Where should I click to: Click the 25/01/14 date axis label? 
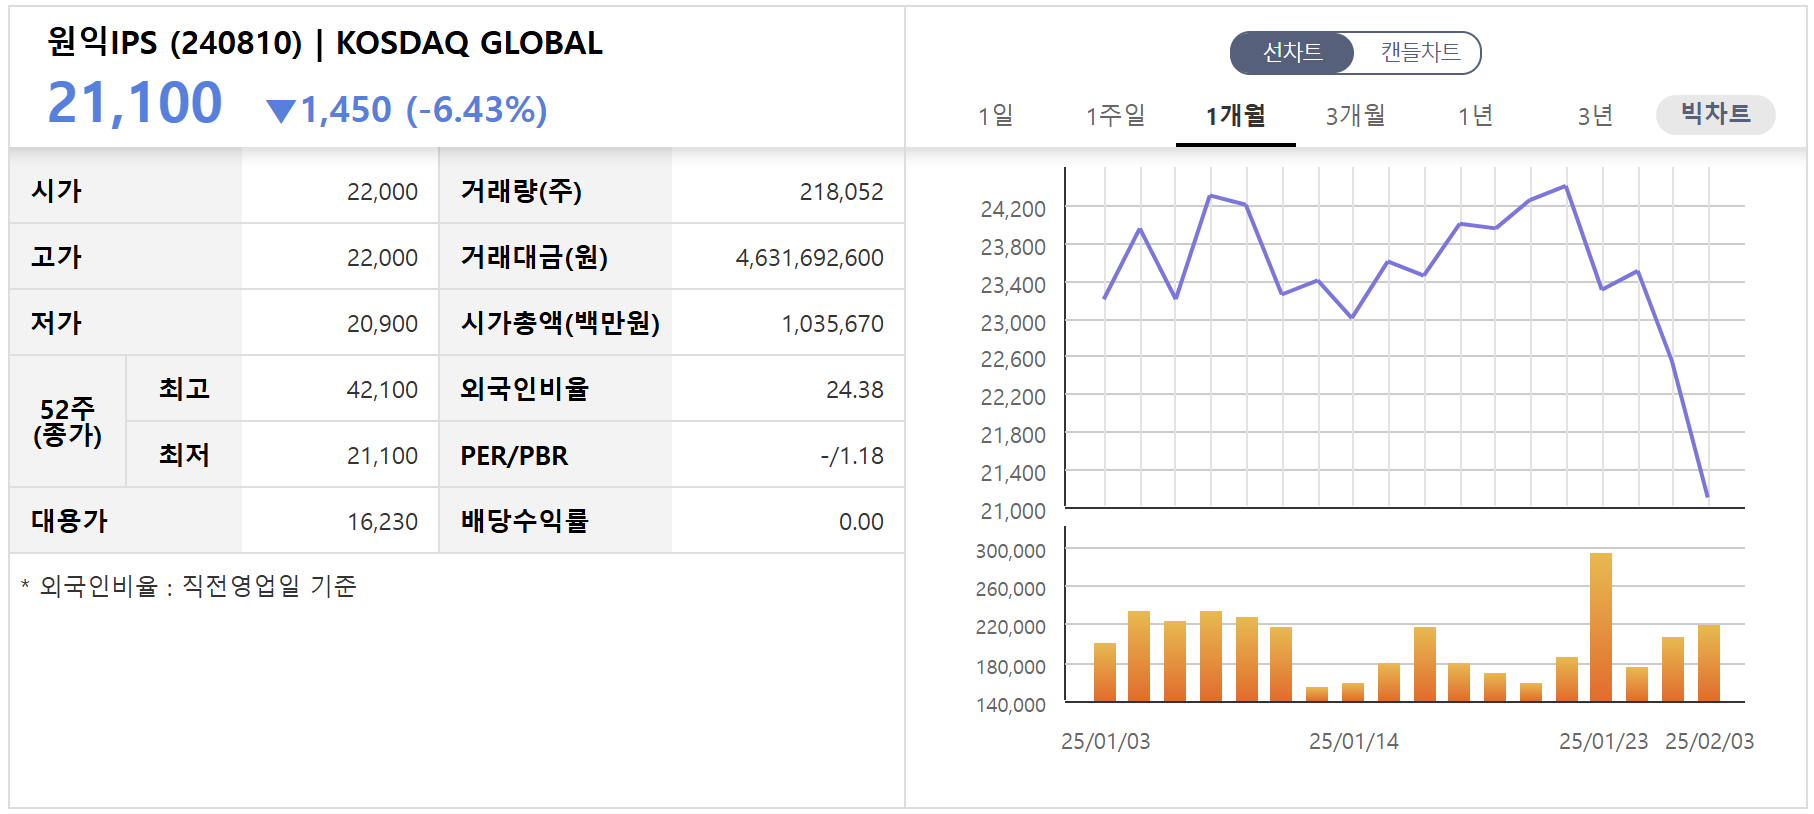click(1354, 741)
